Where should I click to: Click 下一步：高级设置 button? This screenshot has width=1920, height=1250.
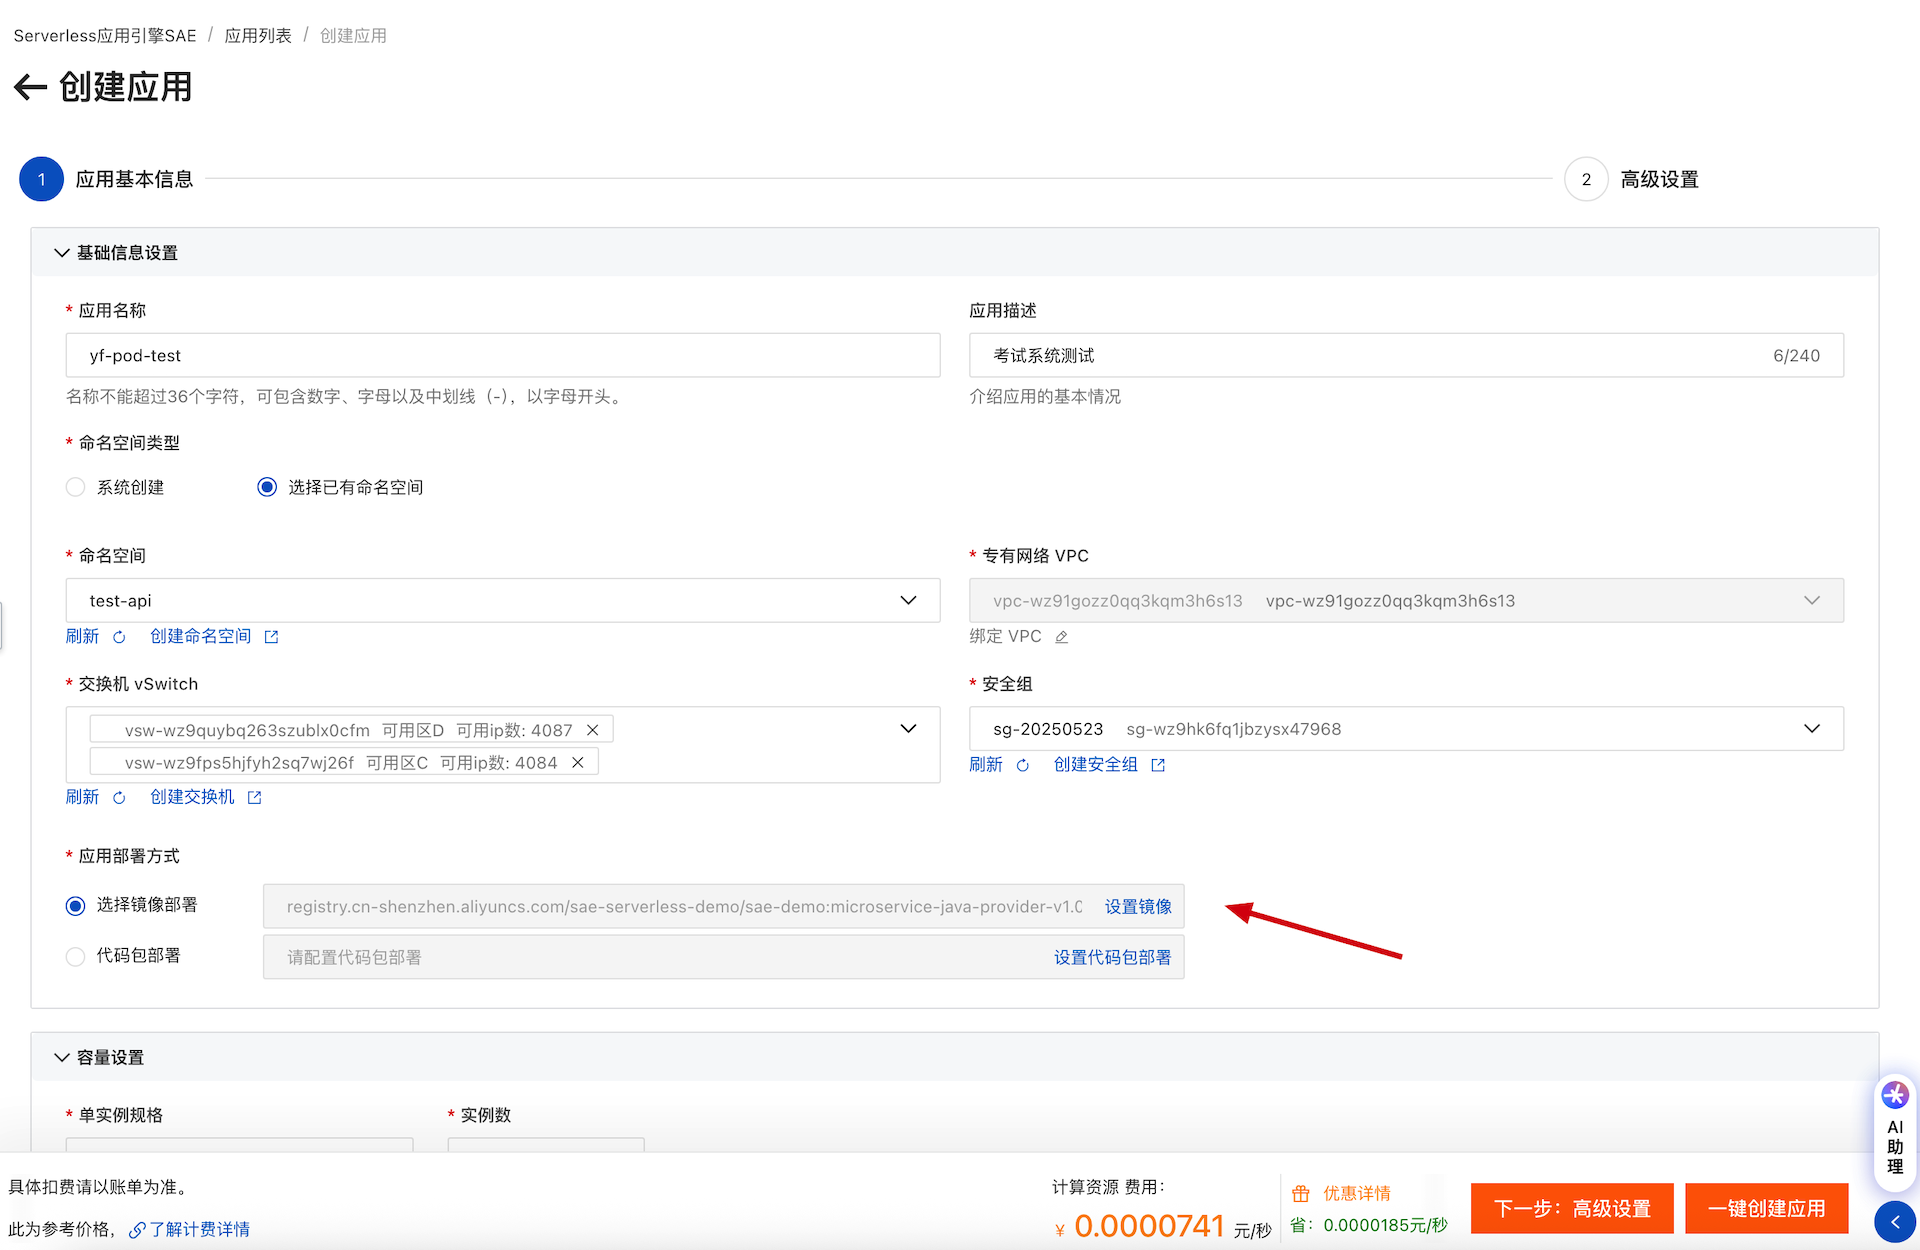pyautogui.click(x=1572, y=1208)
